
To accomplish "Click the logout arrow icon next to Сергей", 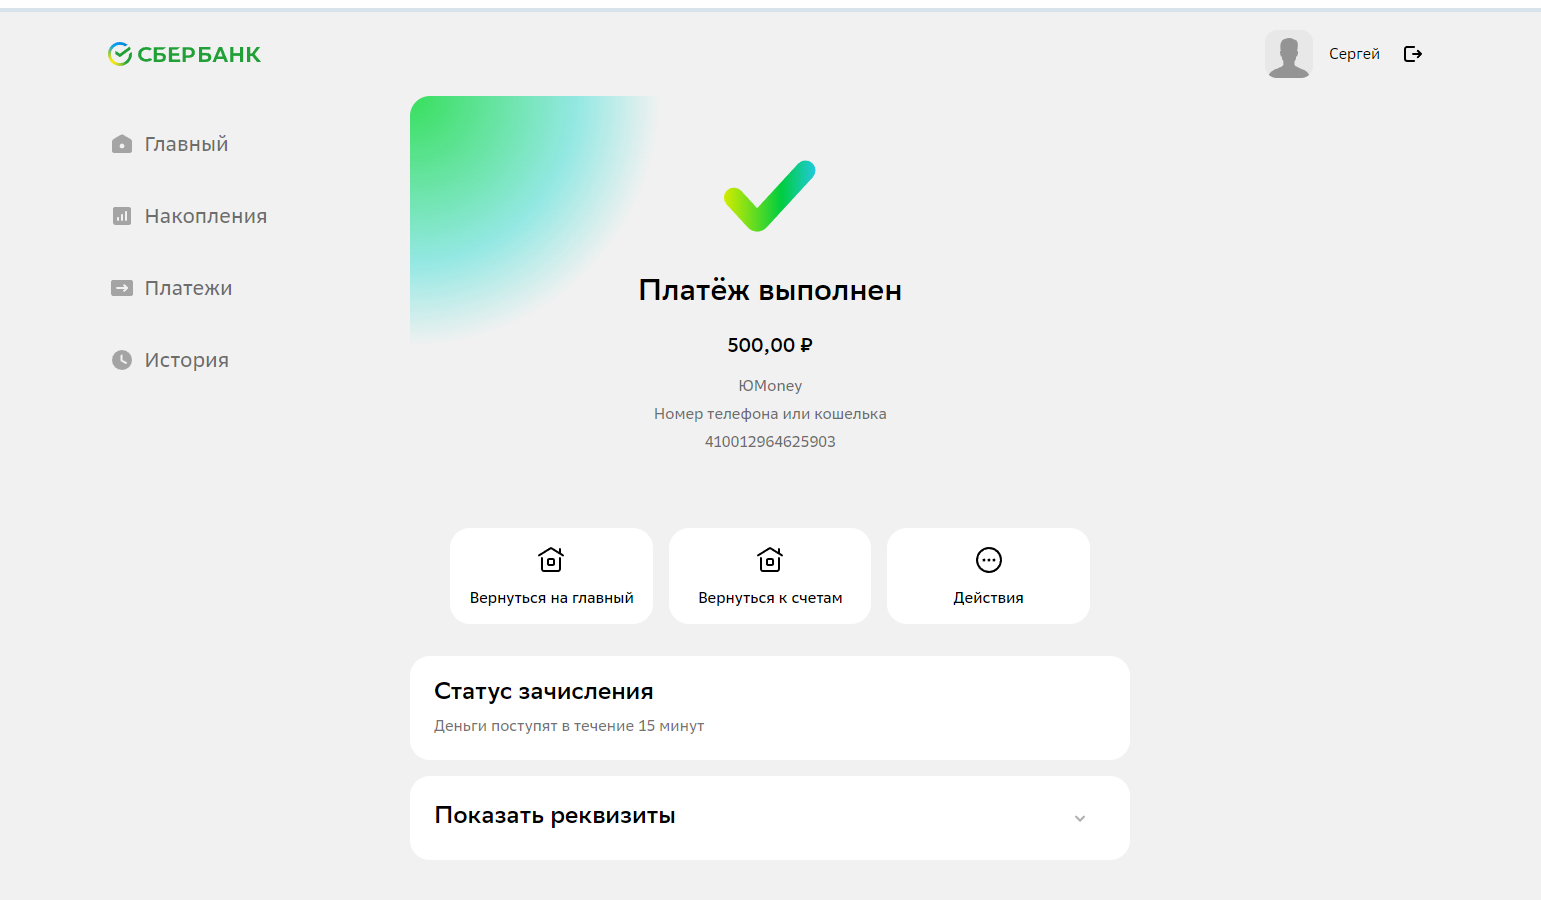I will click(x=1413, y=54).
